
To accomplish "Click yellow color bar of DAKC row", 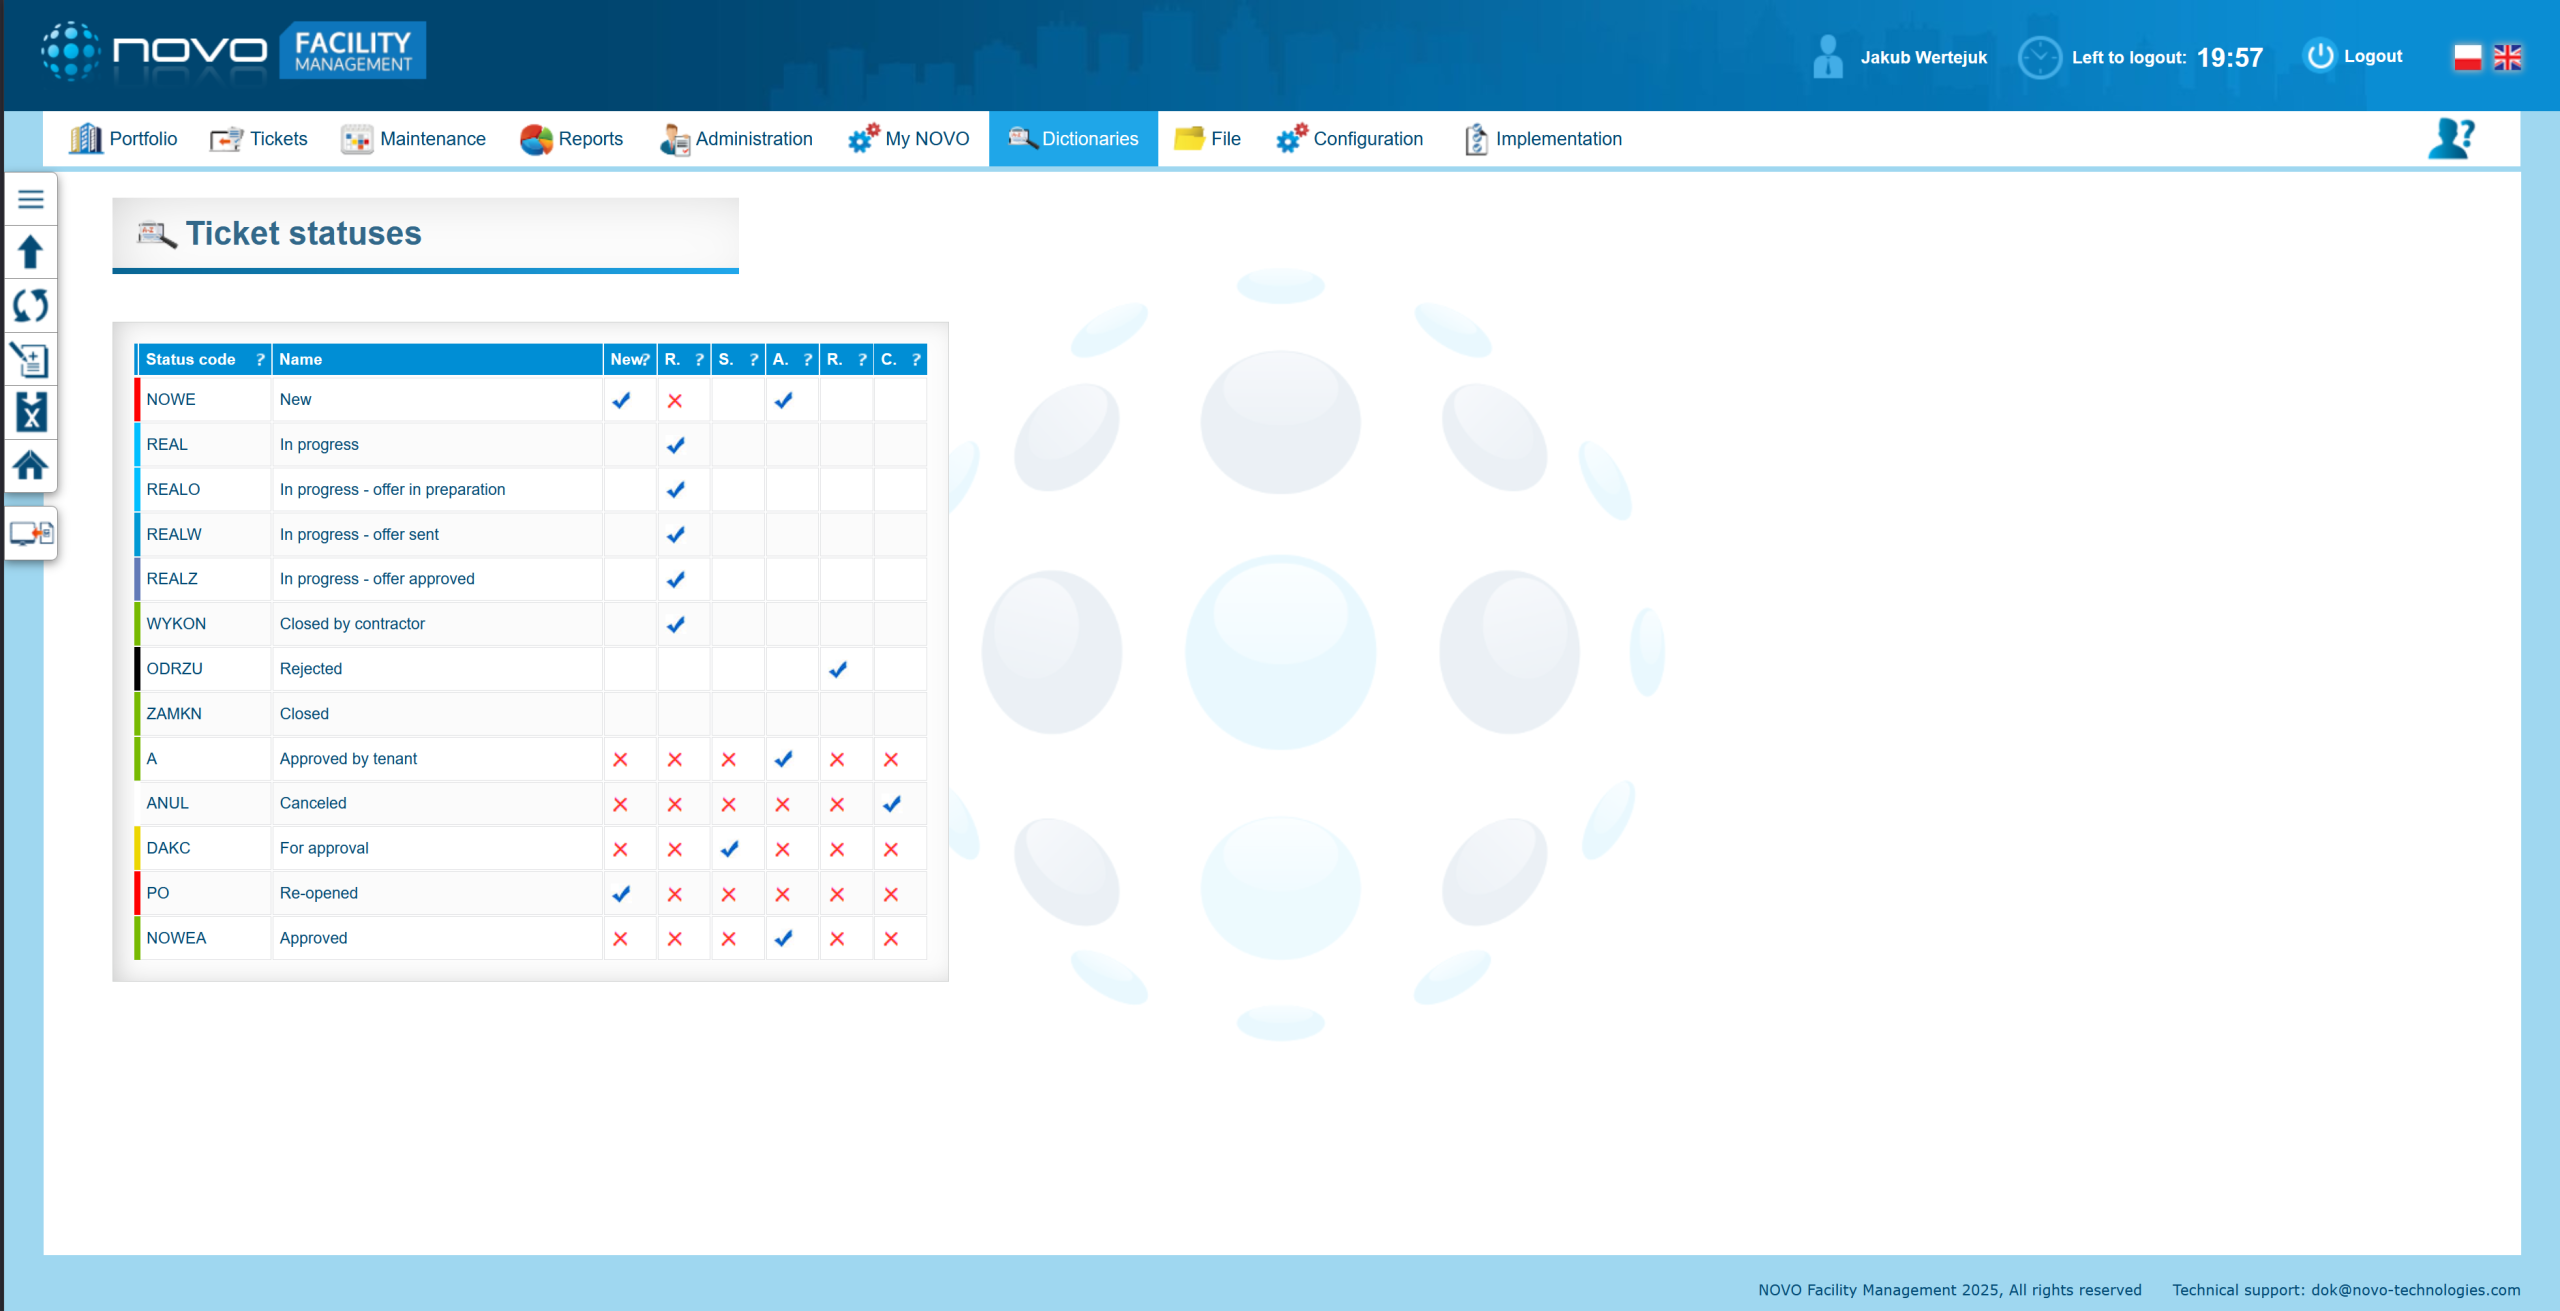I will 137,848.
